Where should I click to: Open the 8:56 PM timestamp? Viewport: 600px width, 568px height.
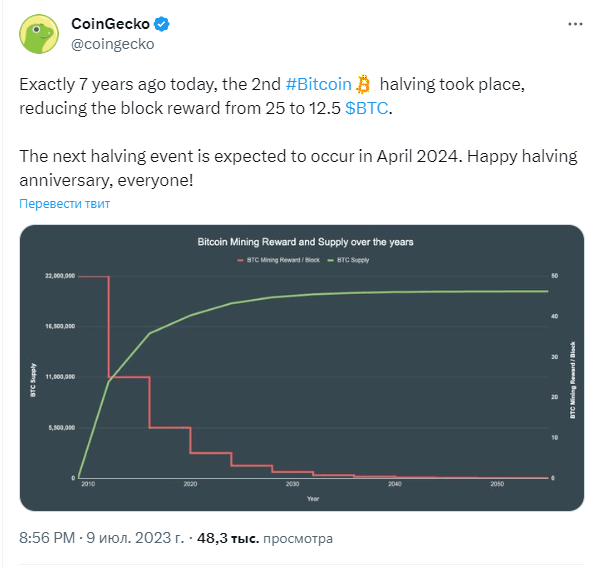coord(47,538)
